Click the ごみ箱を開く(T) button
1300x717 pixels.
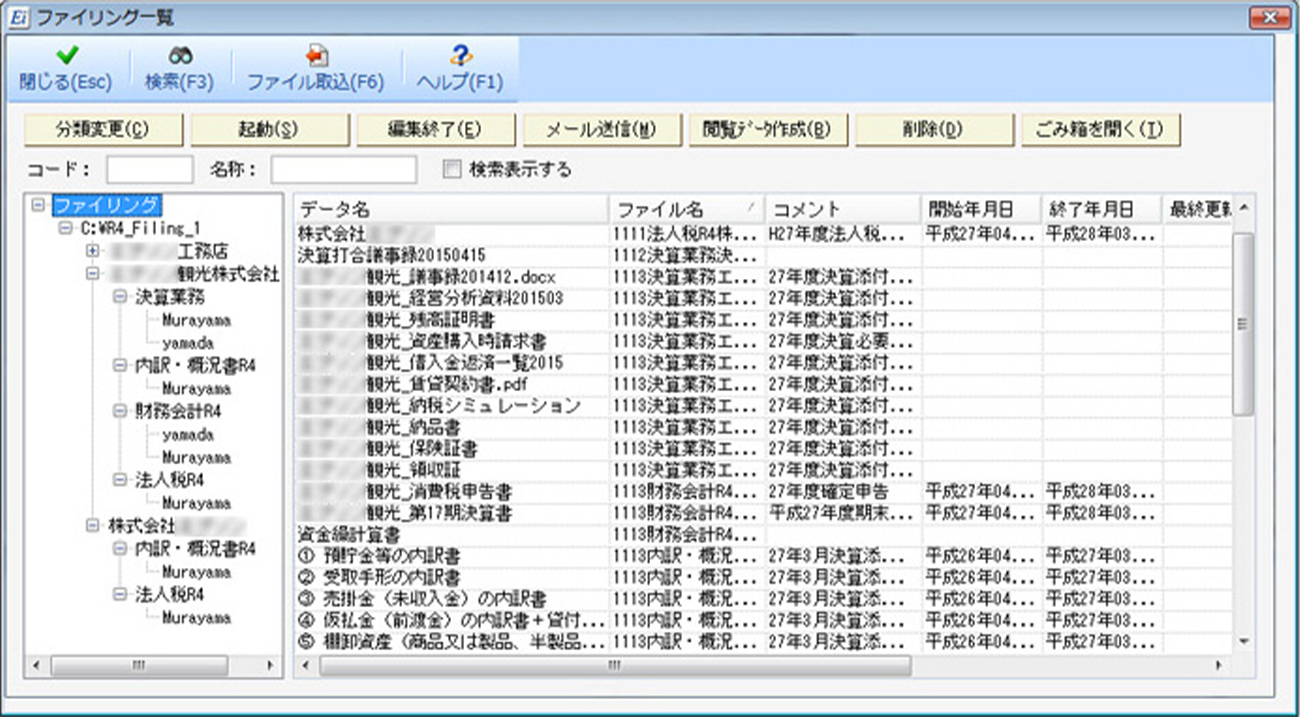point(1101,129)
